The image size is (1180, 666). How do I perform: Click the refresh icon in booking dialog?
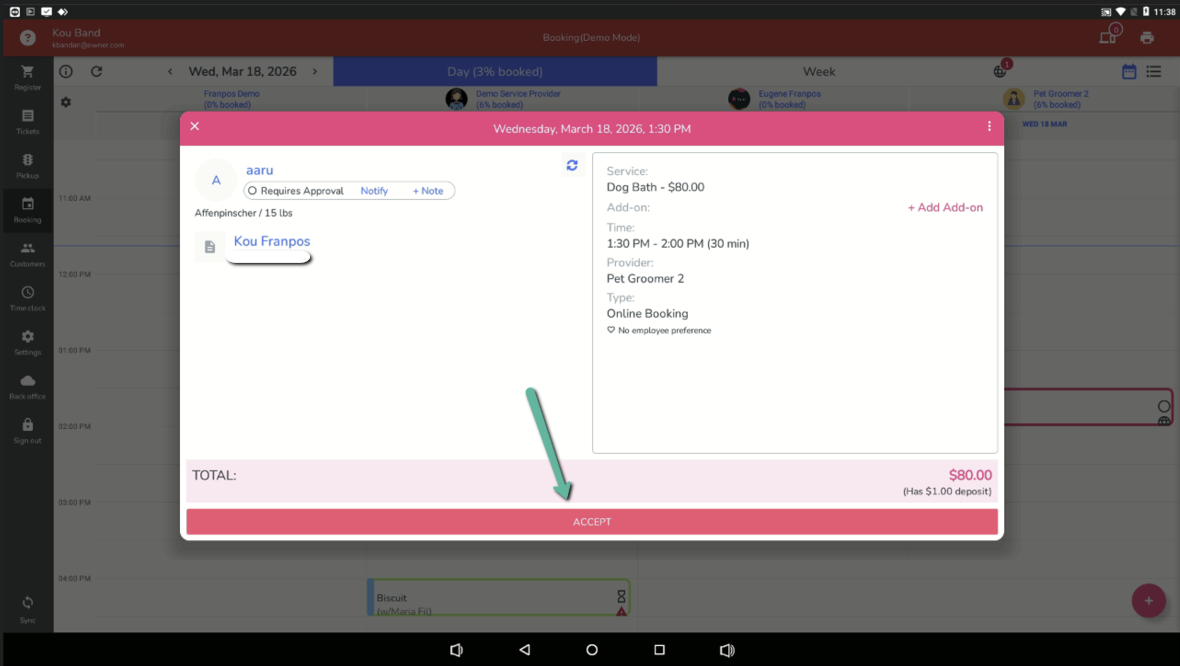point(572,165)
